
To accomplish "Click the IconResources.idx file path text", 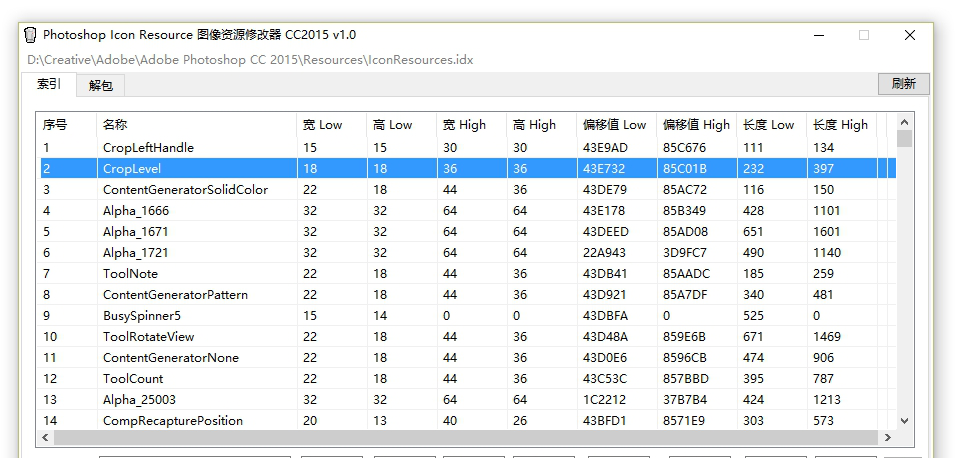I will pos(250,60).
